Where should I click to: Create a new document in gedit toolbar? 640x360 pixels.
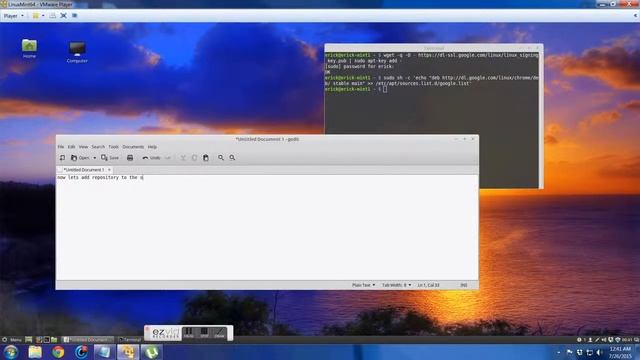pyautogui.click(x=62, y=158)
